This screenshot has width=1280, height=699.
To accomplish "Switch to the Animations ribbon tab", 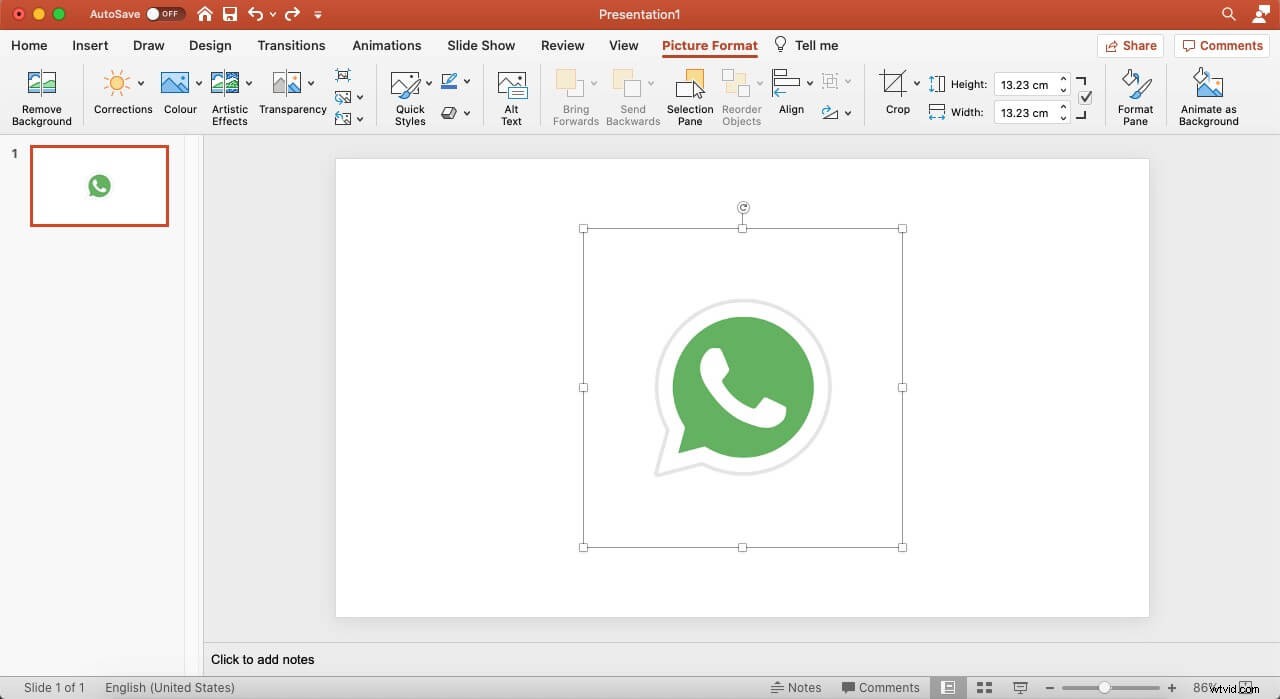I will [387, 45].
